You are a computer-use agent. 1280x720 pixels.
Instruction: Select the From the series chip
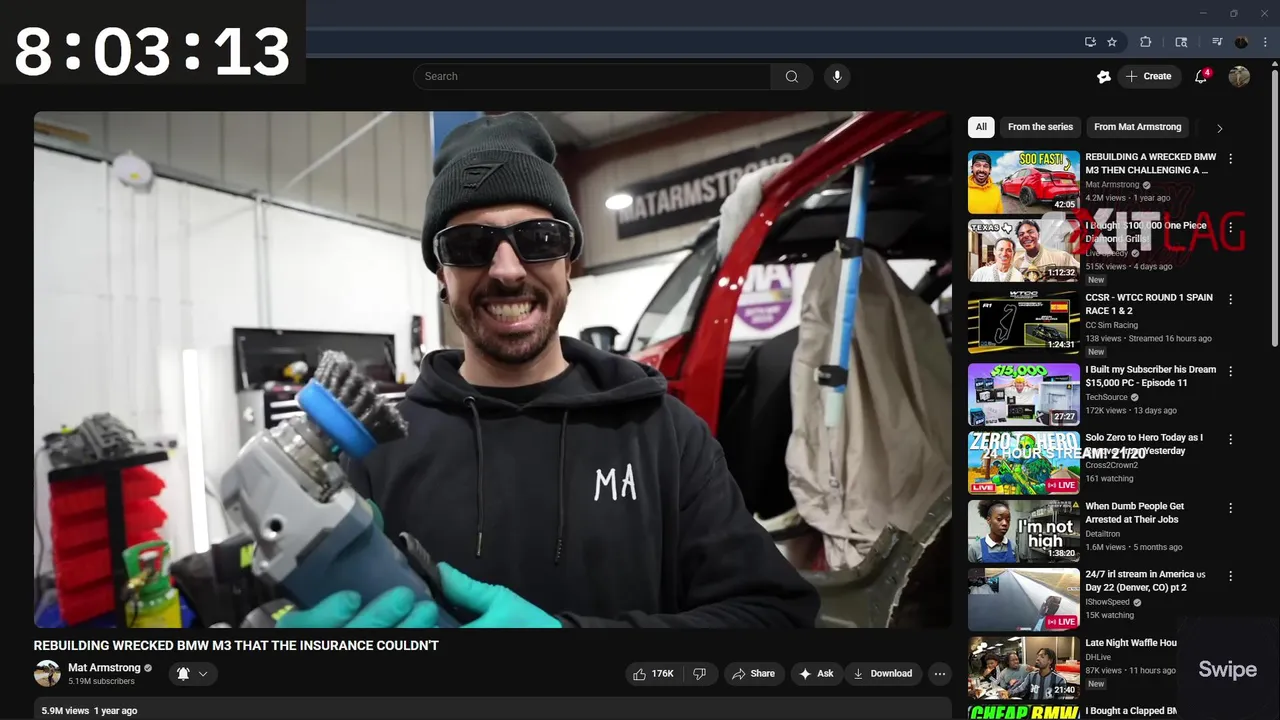[x=1040, y=127]
